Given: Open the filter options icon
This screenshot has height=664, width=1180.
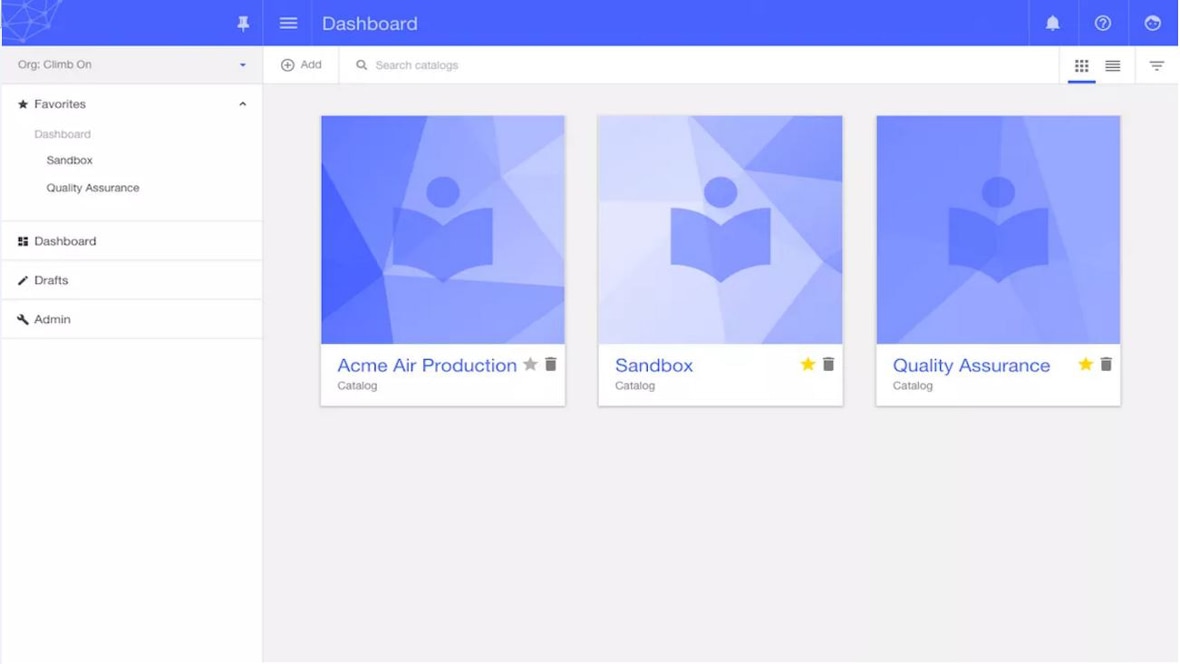Looking at the screenshot, I should click(x=1156, y=66).
